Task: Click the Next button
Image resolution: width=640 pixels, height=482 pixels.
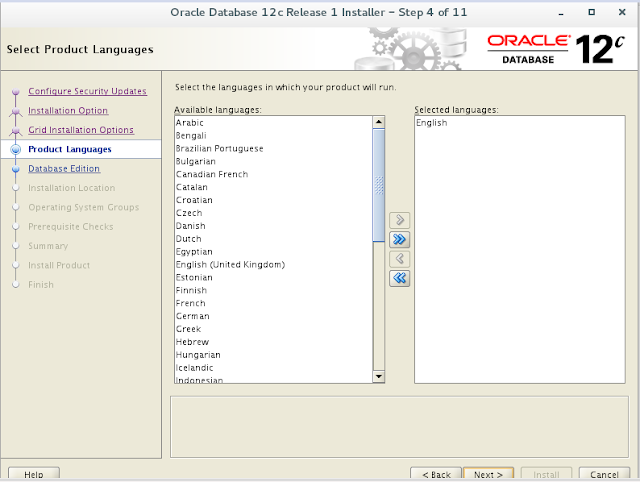Action: point(488,474)
